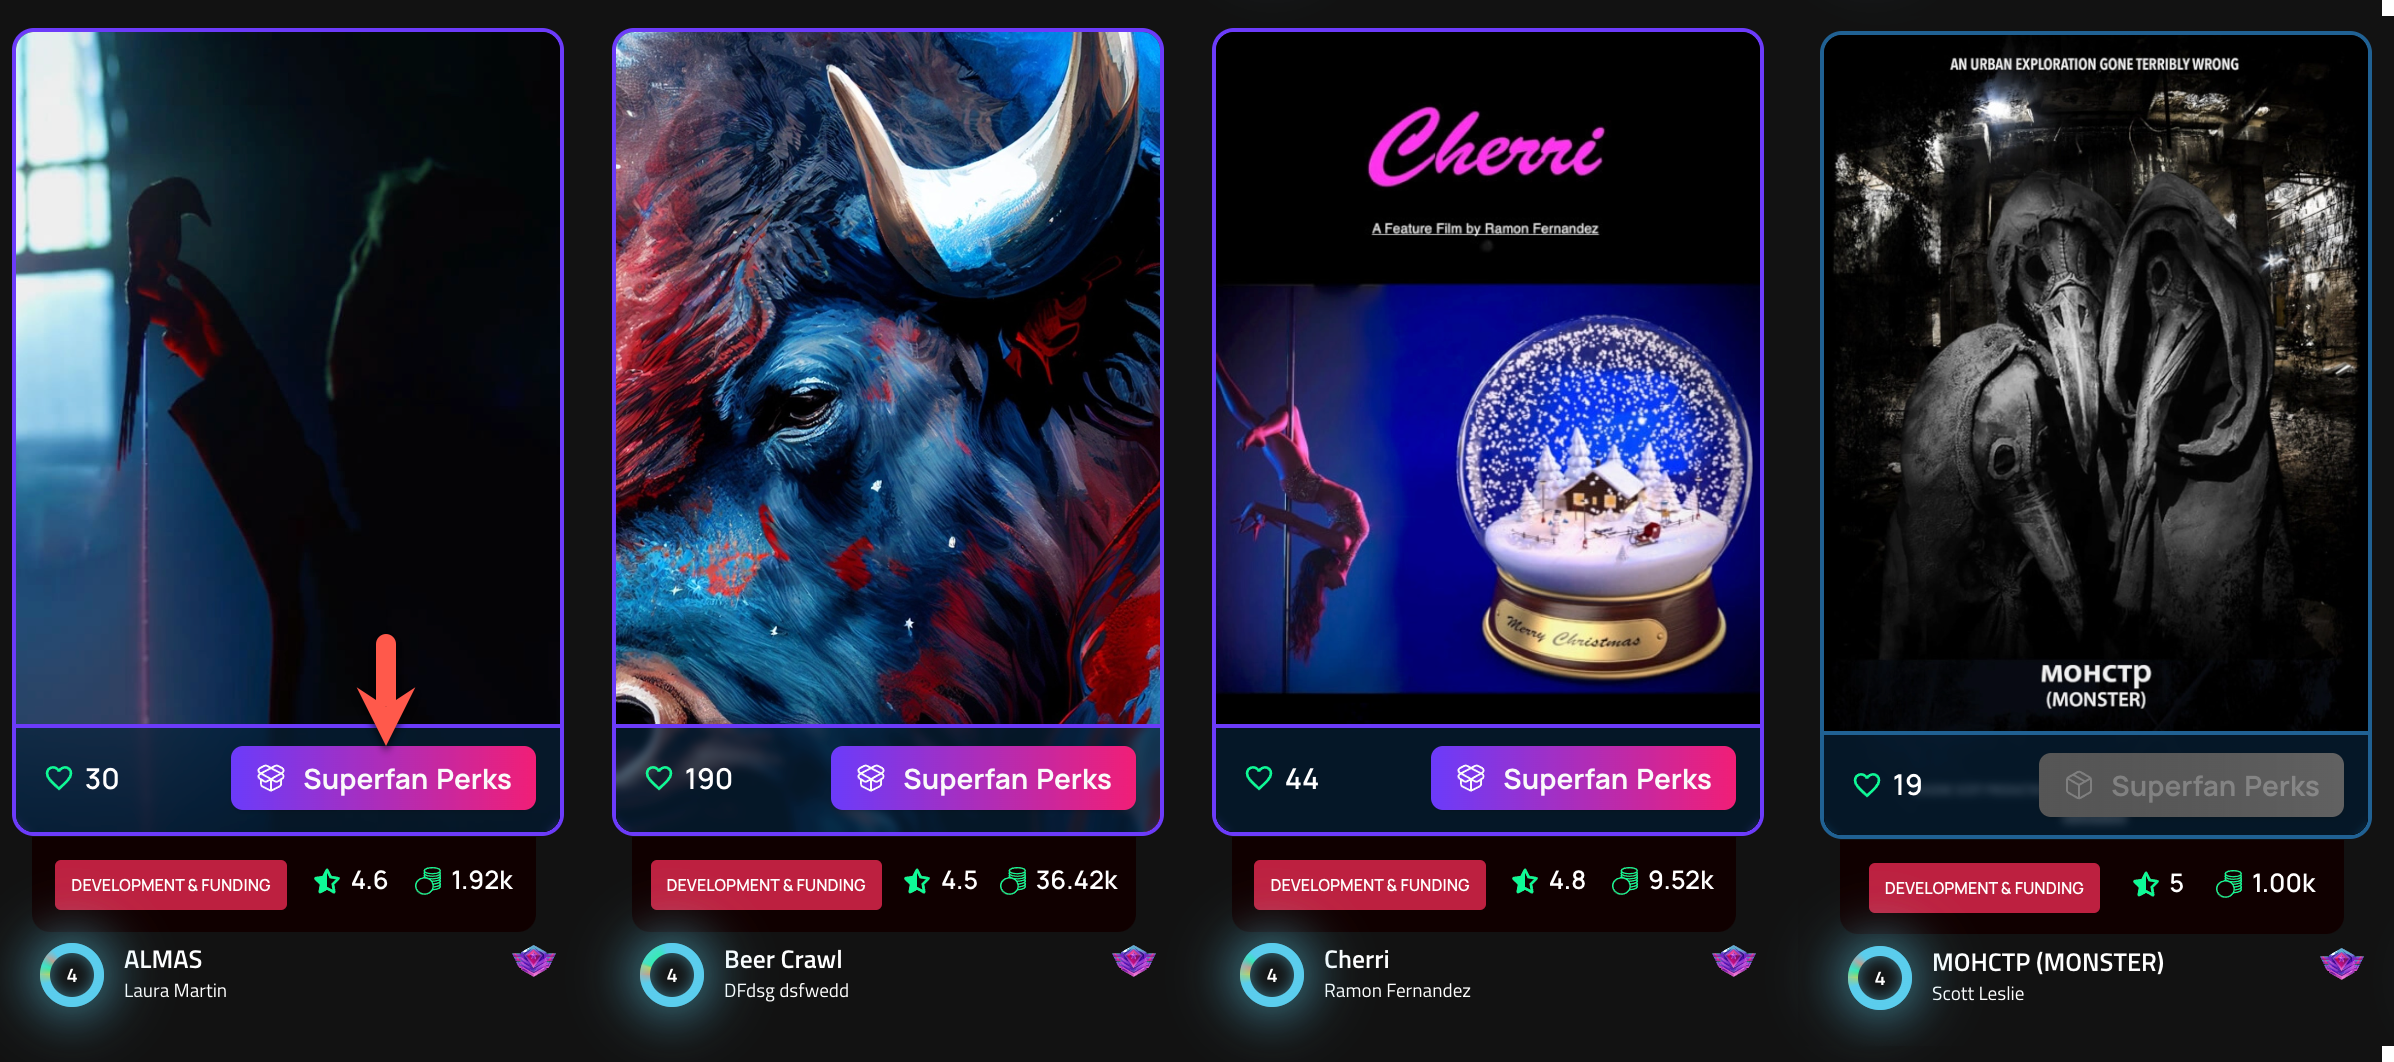Click the gem badge next to Beer Crawl
The image size is (2394, 1062).
click(1134, 961)
